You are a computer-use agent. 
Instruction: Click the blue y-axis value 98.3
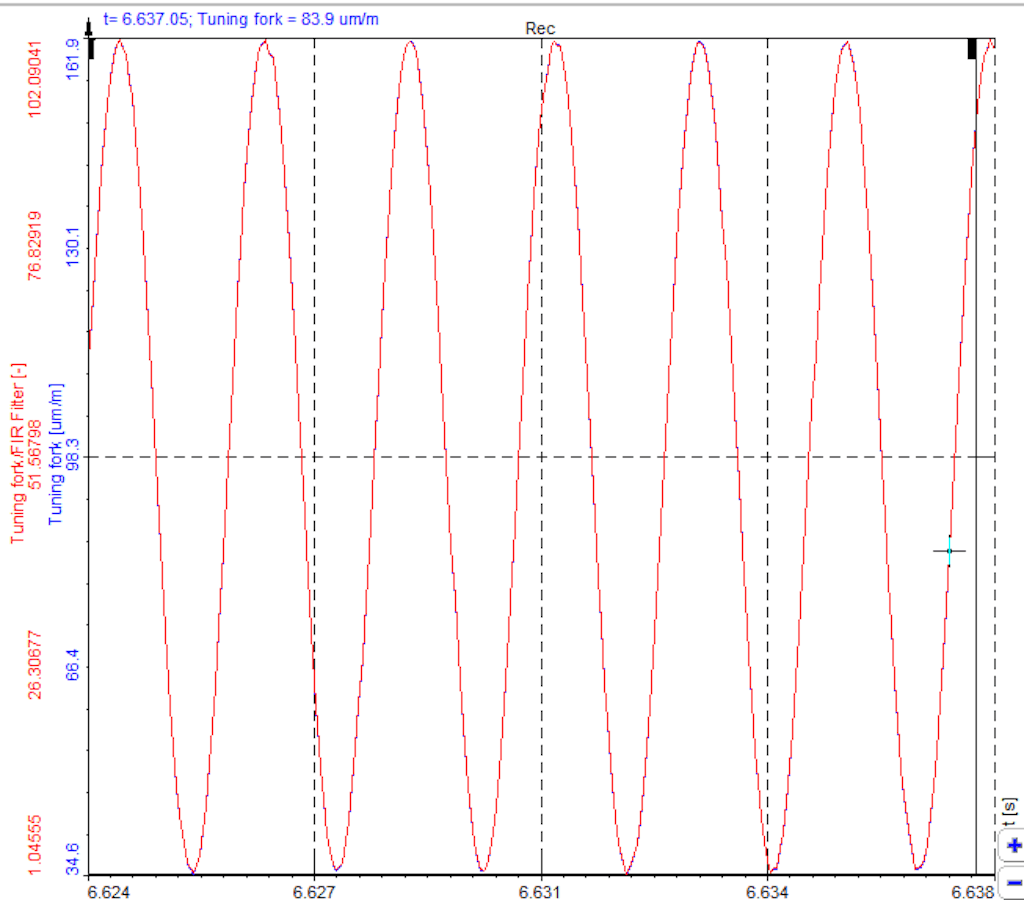tap(72, 455)
